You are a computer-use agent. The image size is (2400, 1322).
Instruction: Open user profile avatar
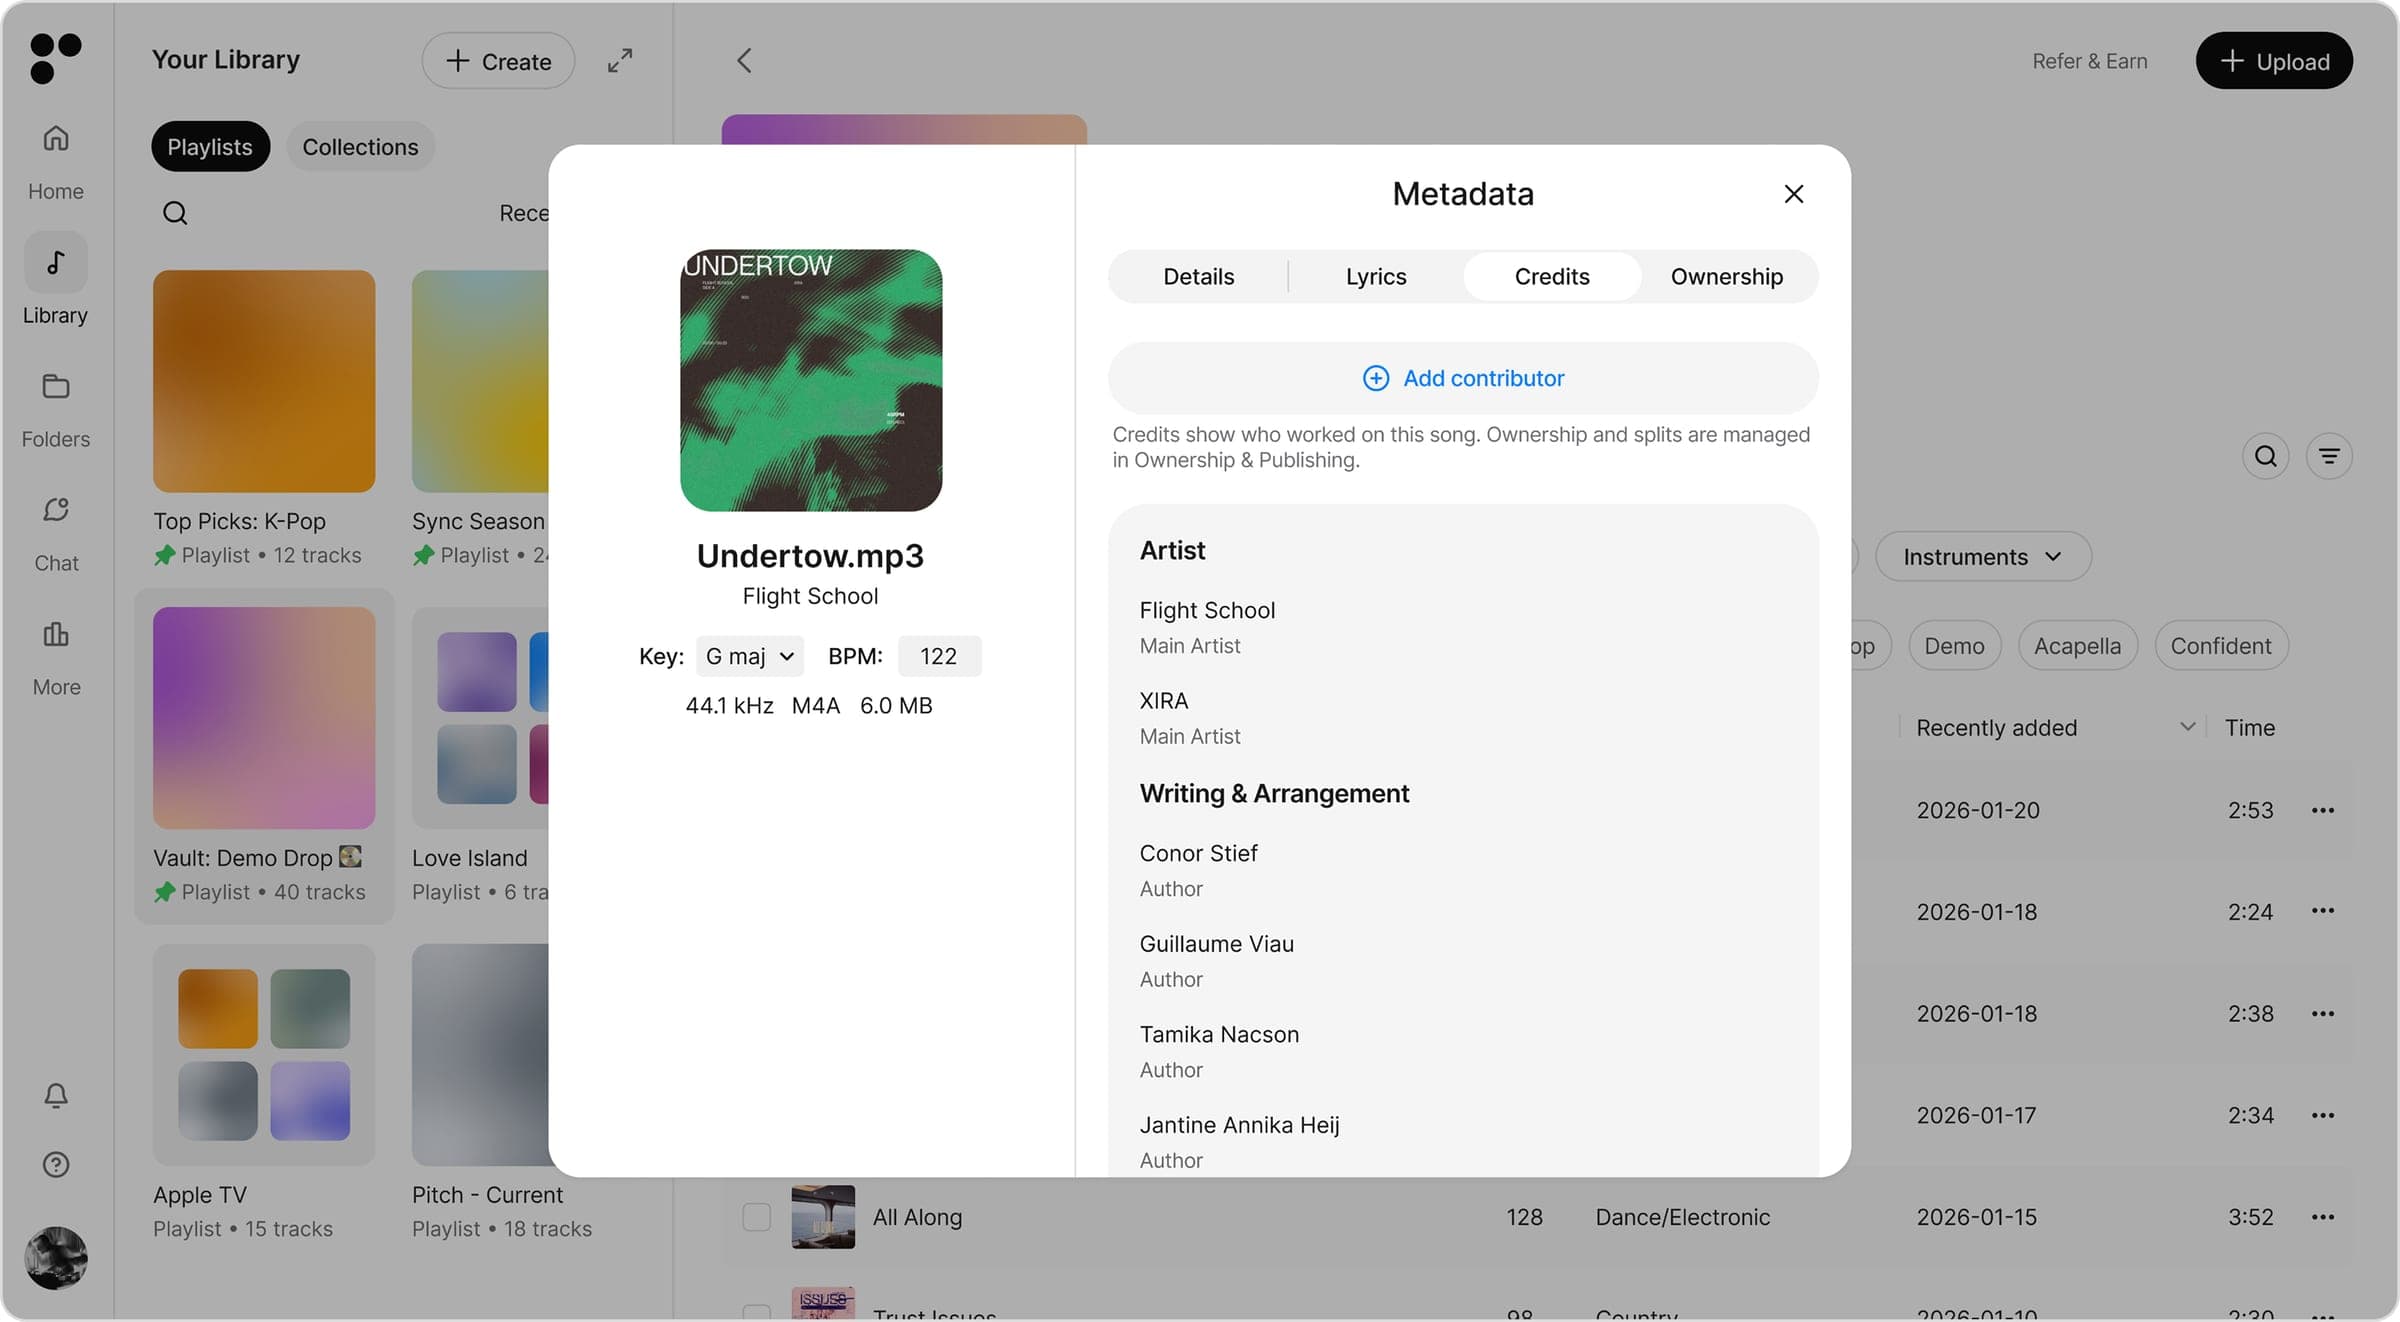click(x=56, y=1257)
